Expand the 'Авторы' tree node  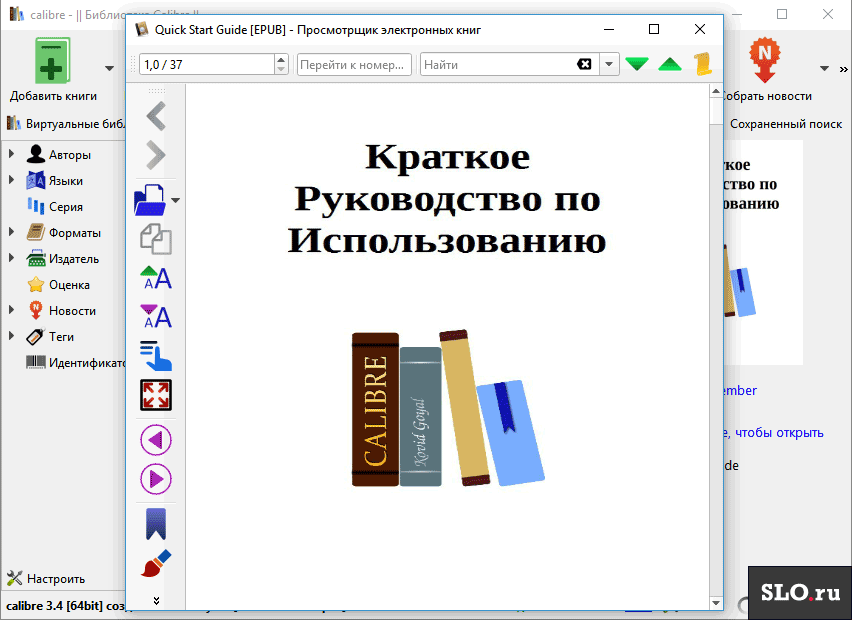pos(11,154)
